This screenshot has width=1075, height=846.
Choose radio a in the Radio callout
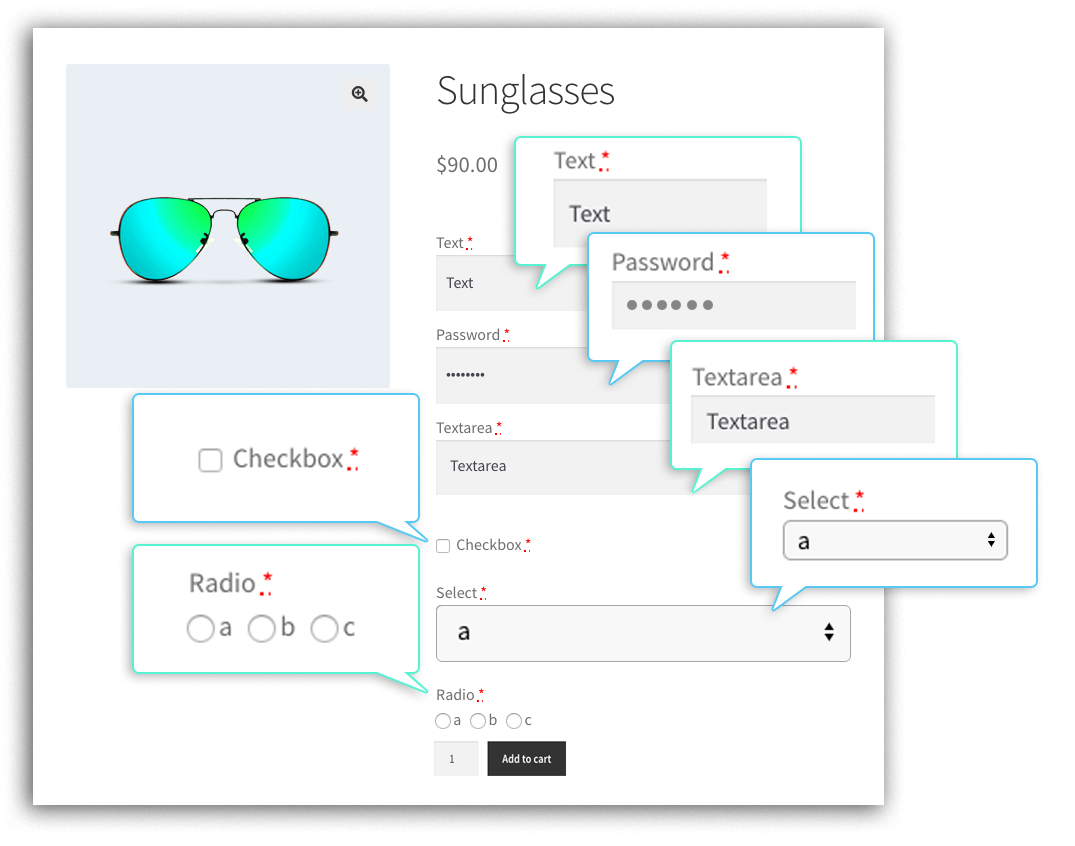tap(200, 628)
